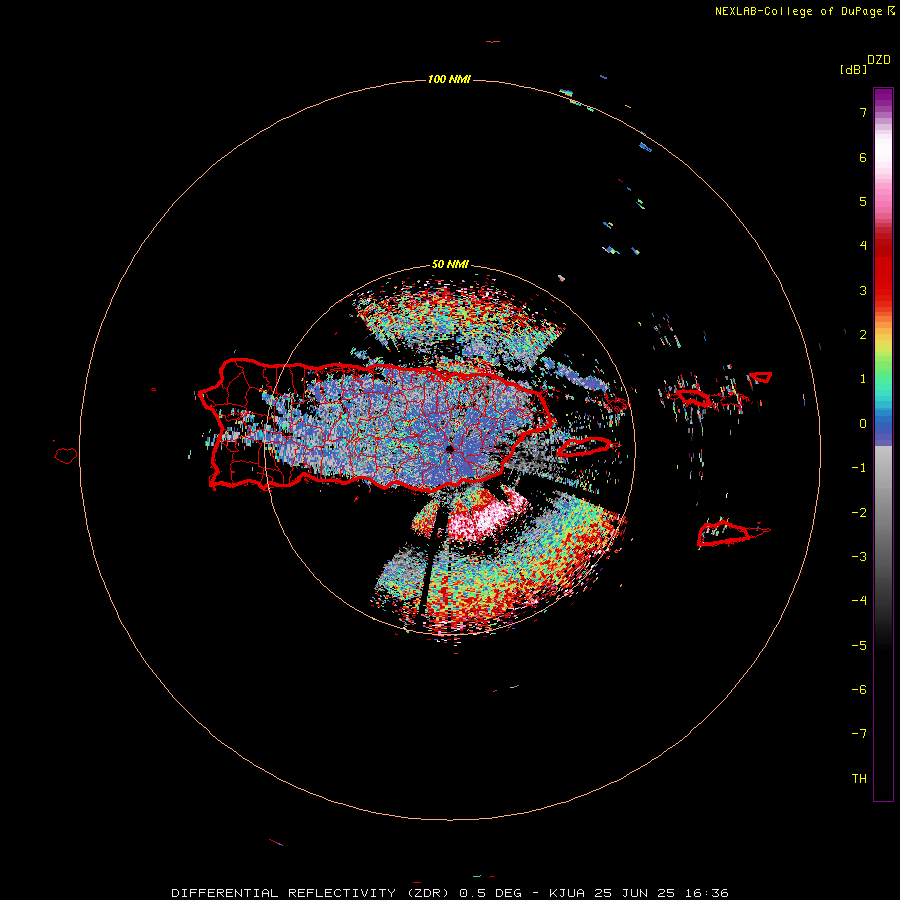Image resolution: width=900 pixels, height=900 pixels.
Task: Click the legend value -6
Action: 859,690
